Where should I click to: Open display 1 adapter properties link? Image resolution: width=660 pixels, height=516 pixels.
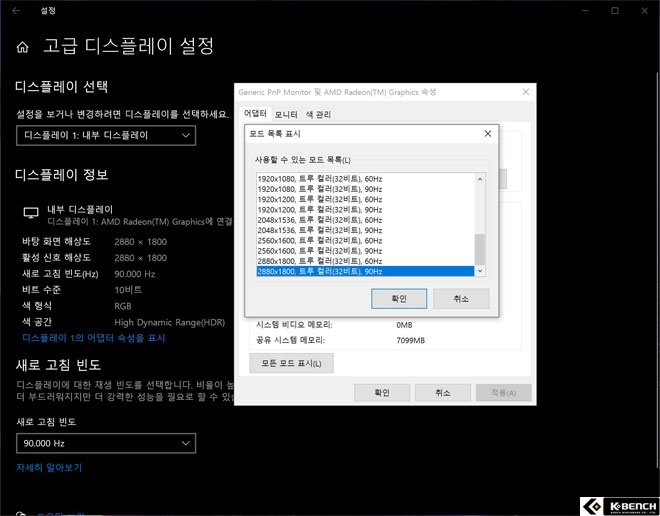[93, 338]
